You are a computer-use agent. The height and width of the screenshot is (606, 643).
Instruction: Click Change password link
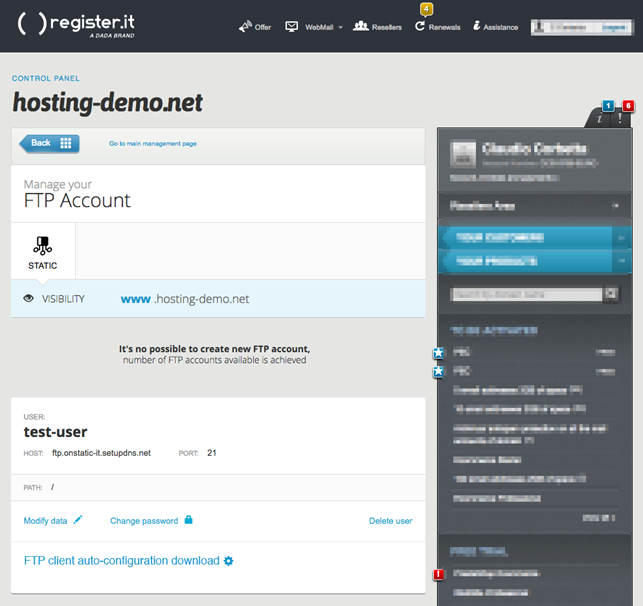(x=144, y=521)
